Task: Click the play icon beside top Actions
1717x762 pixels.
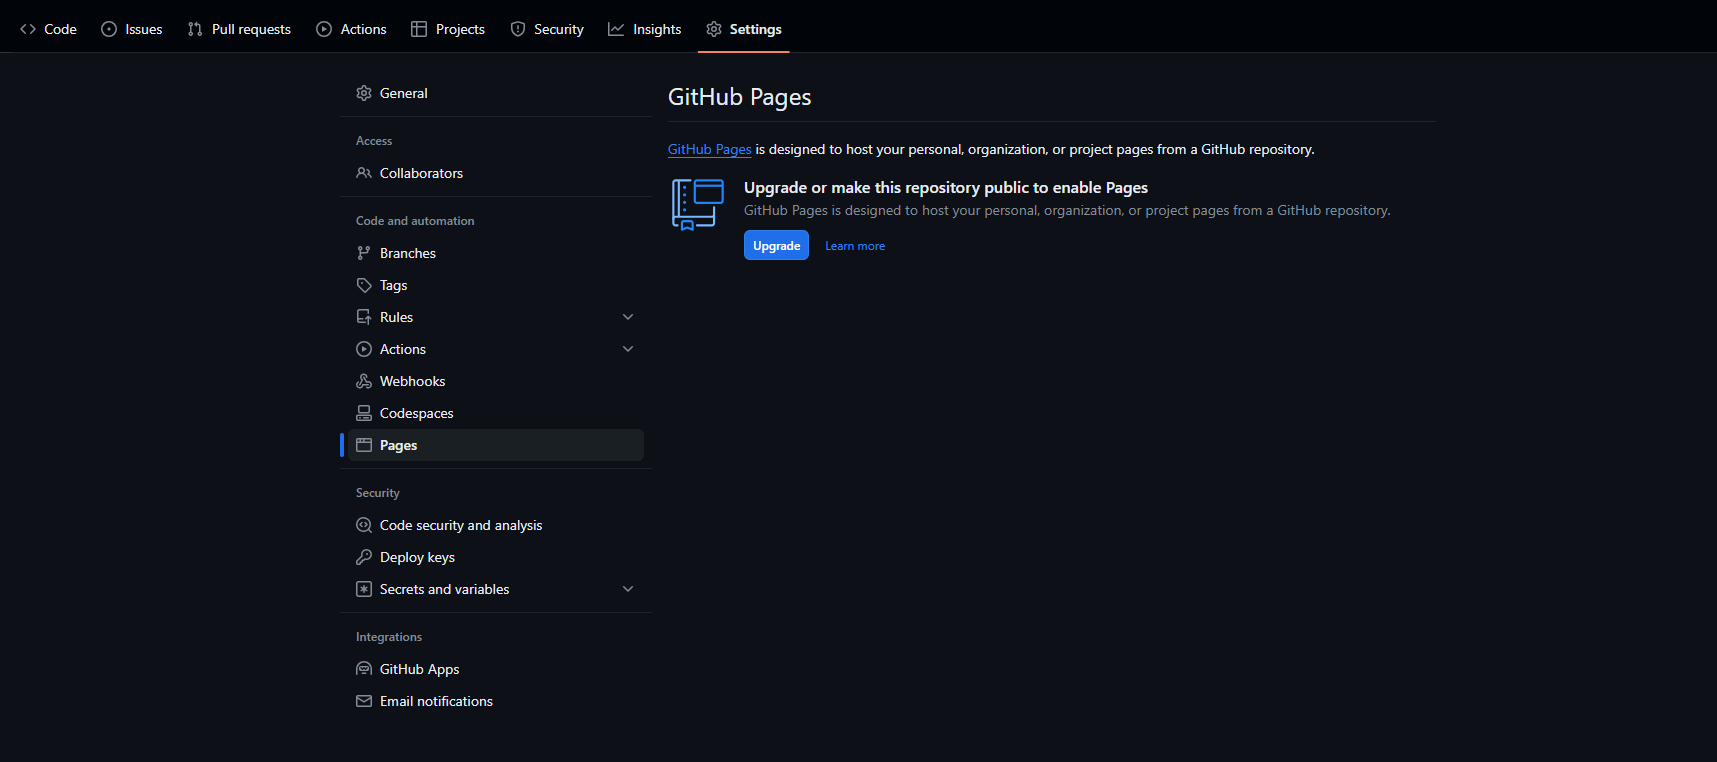Action: click(x=324, y=29)
